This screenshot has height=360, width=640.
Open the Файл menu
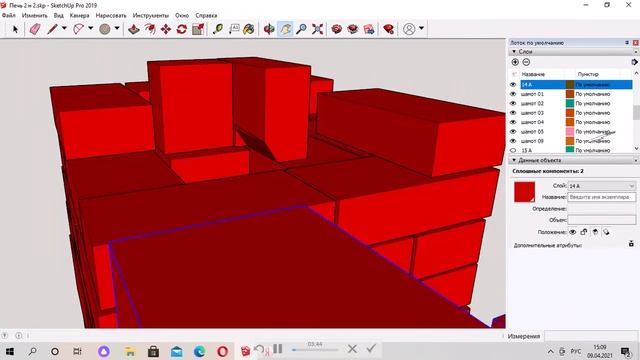9,16
